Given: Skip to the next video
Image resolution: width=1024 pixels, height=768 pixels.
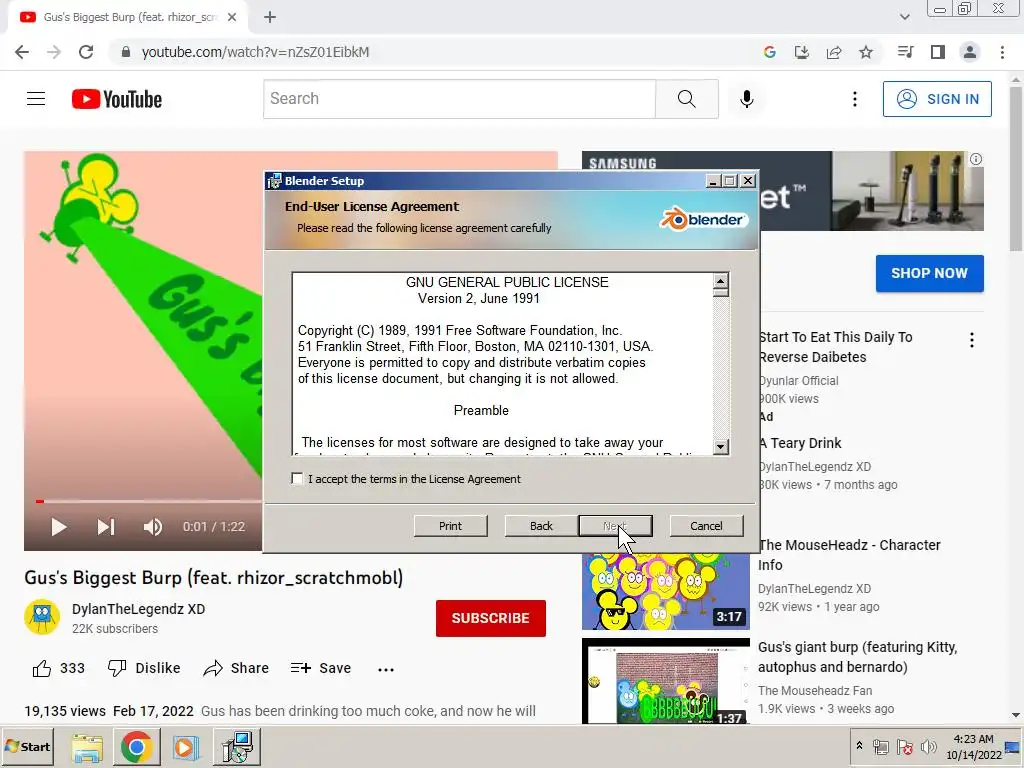Looking at the screenshot, I should tap(106, 527).
